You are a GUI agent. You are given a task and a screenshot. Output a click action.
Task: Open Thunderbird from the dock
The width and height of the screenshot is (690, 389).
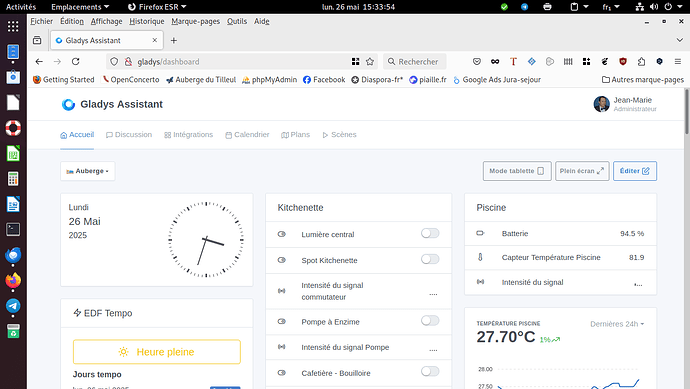(13, 255)
